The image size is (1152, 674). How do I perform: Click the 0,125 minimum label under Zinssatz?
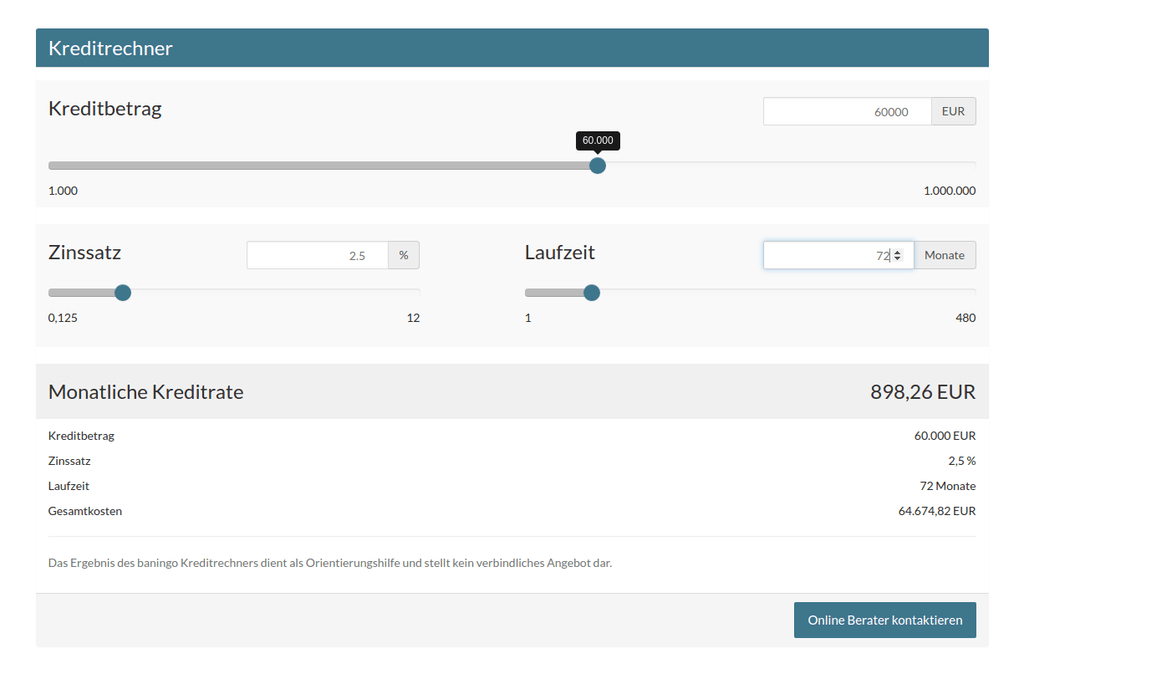(x=63, y=318)
